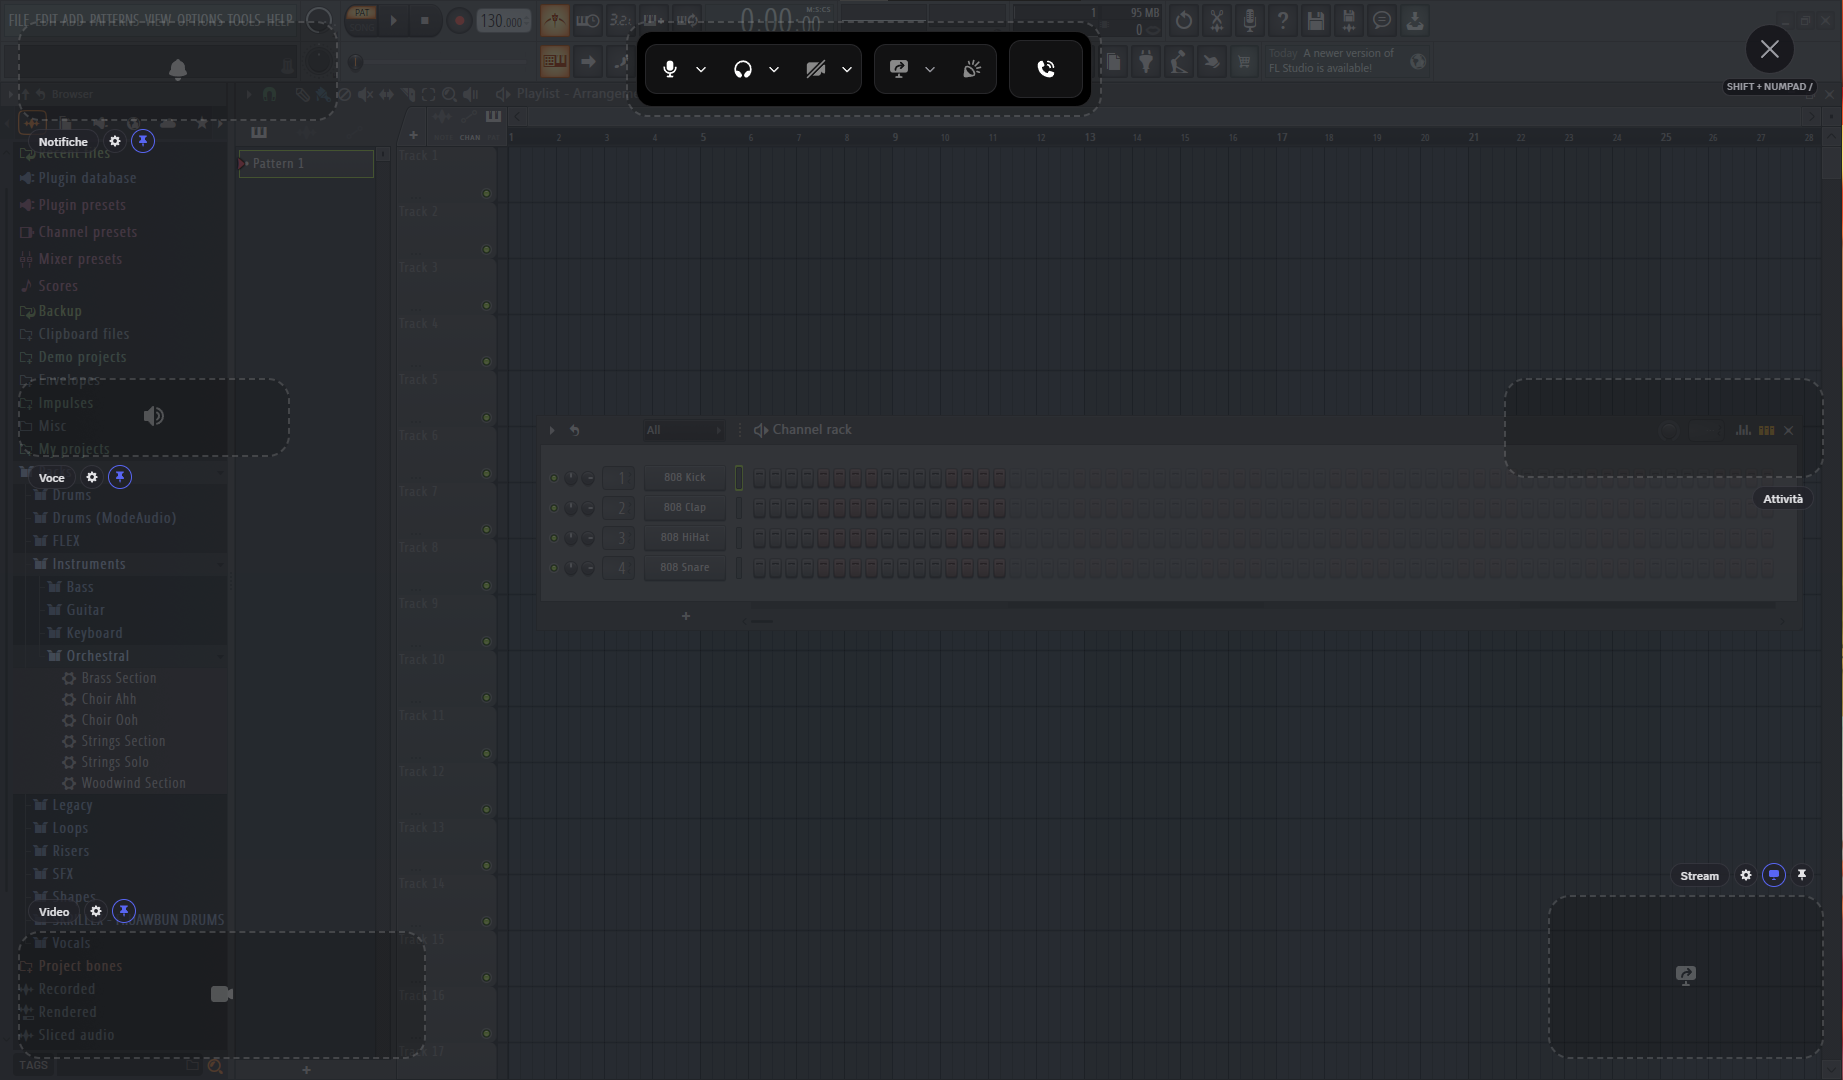Viewport: 1843px width, 1080px height.
Task: Click the 130 tempo field
Action: click(503, 21)
